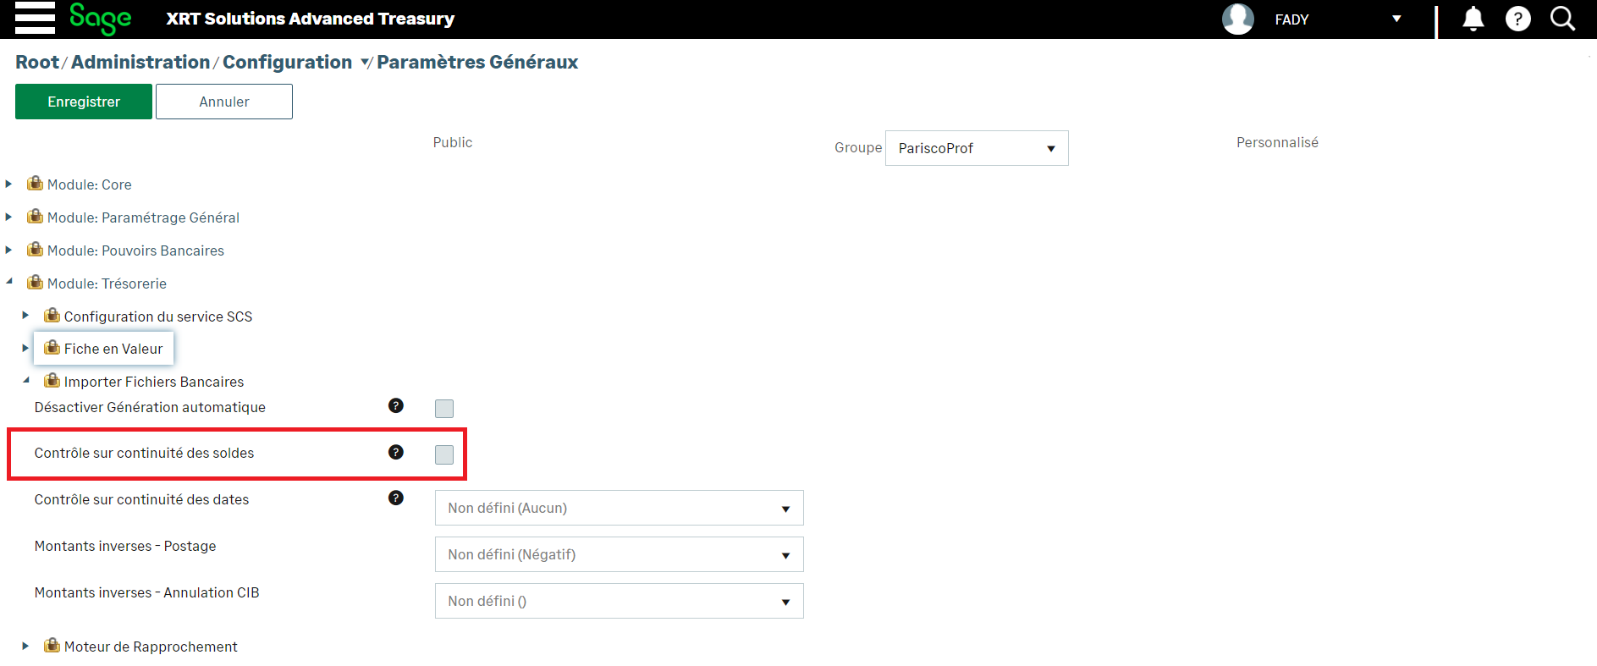Expand the Module: Core tree node
Image resolution: width=1597 pixels, height=666 pixels.
[x=9, y=184]
